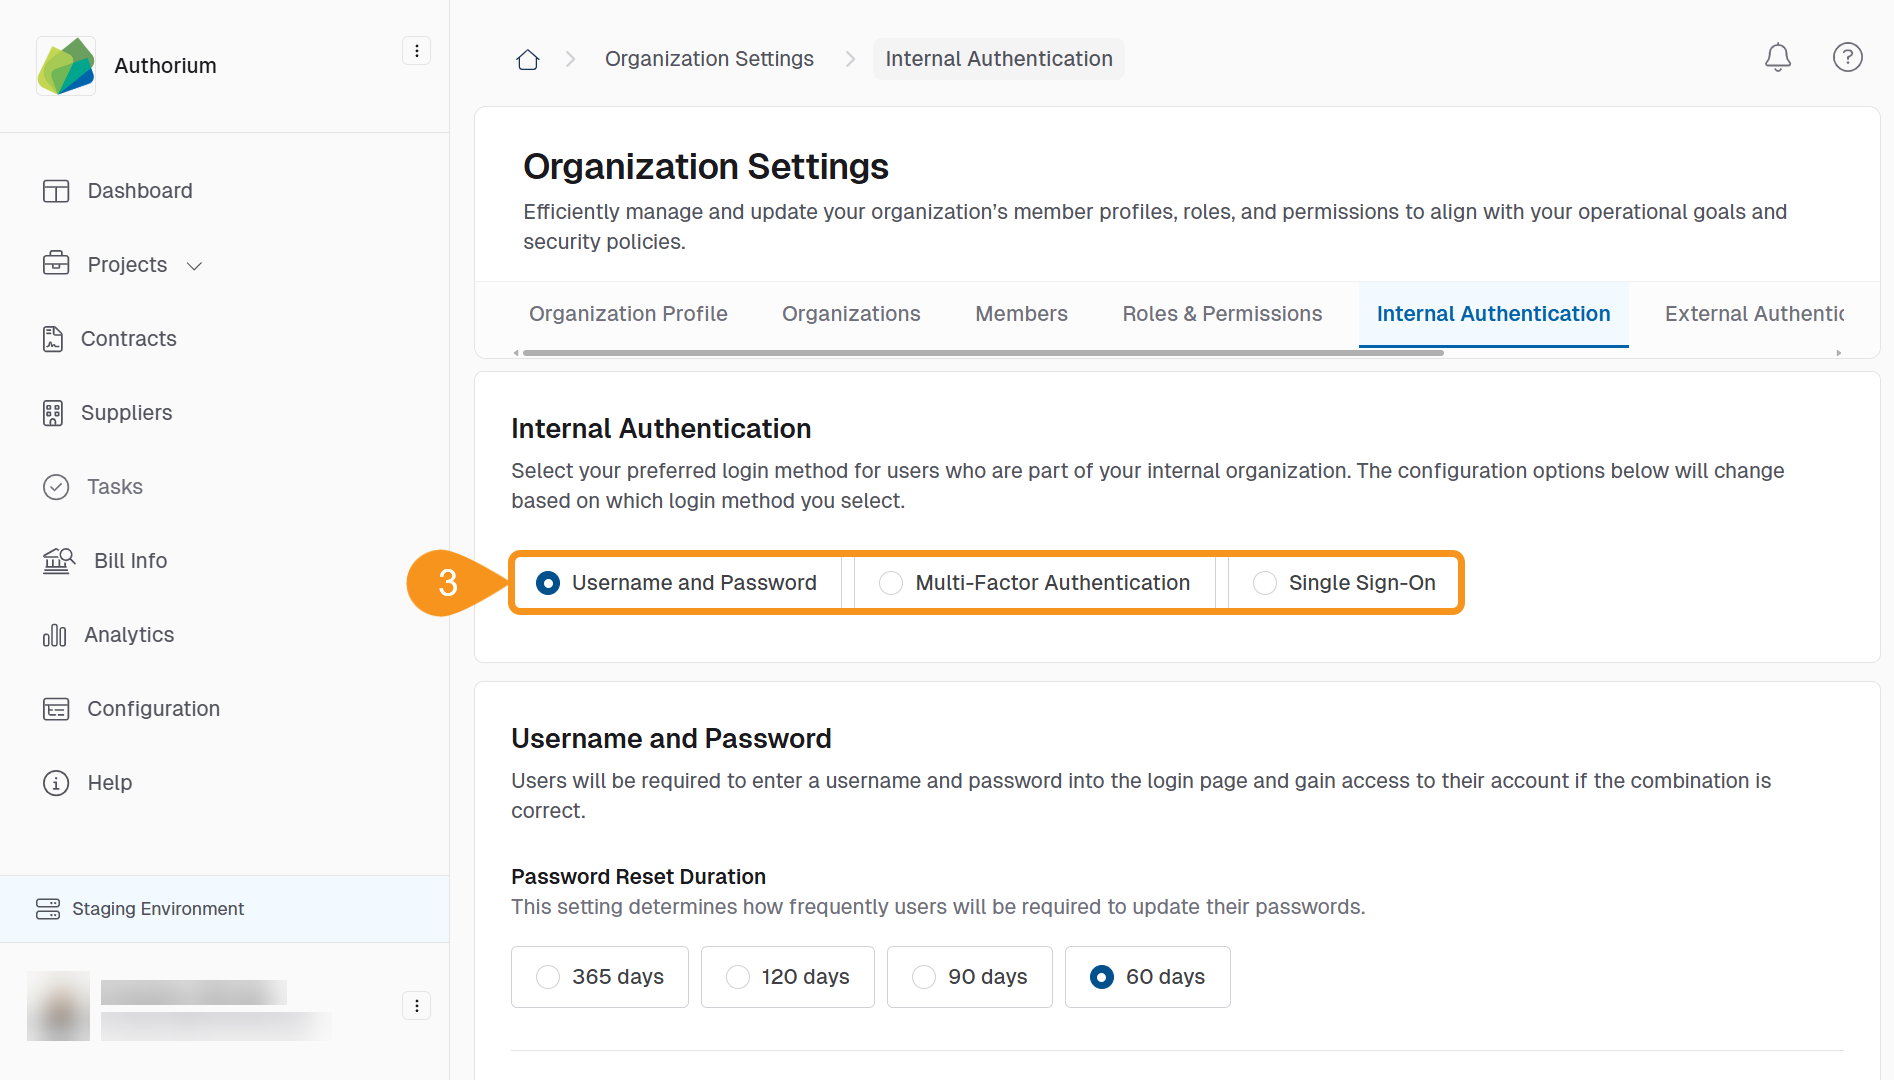Click the horizontal tab scrollbar

pyautogui.click(x=982, y=353)
